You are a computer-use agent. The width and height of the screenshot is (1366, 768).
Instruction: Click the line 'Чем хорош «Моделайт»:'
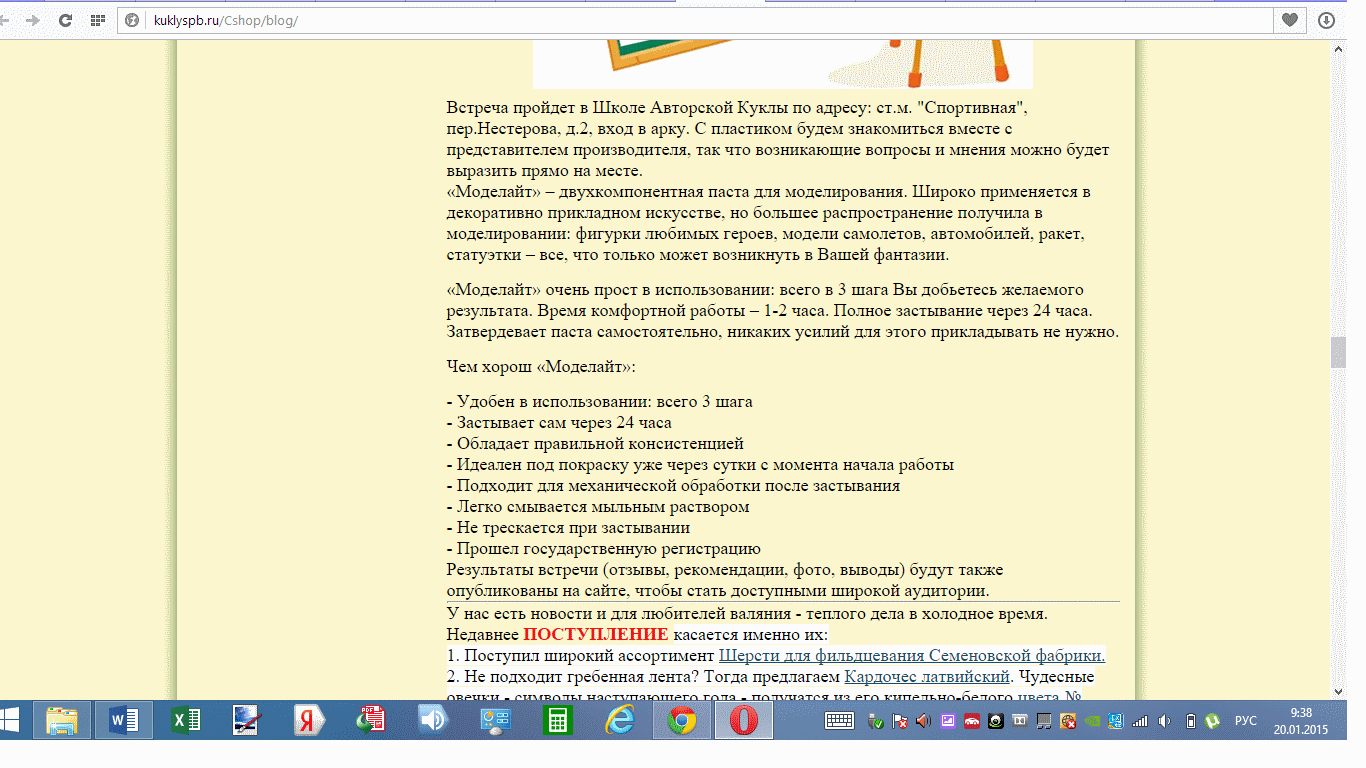click(541, 367)
